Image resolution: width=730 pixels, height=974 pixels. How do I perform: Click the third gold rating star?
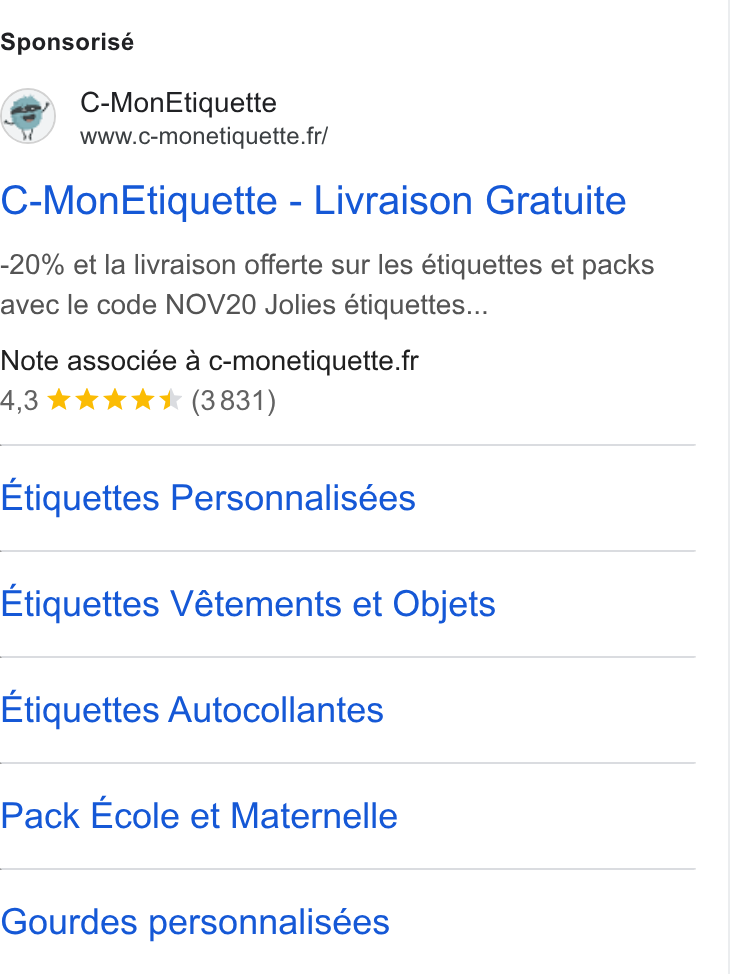coord(115,400)
